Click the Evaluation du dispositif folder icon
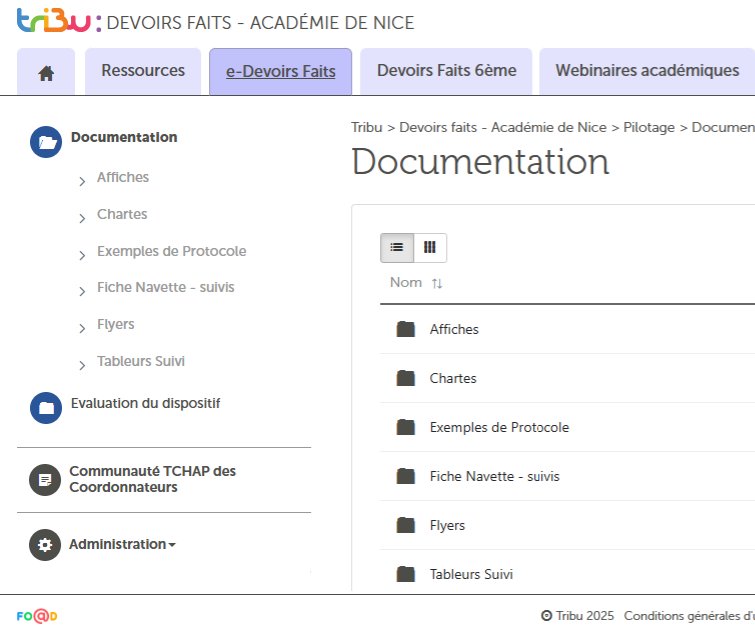 point(46,408)
